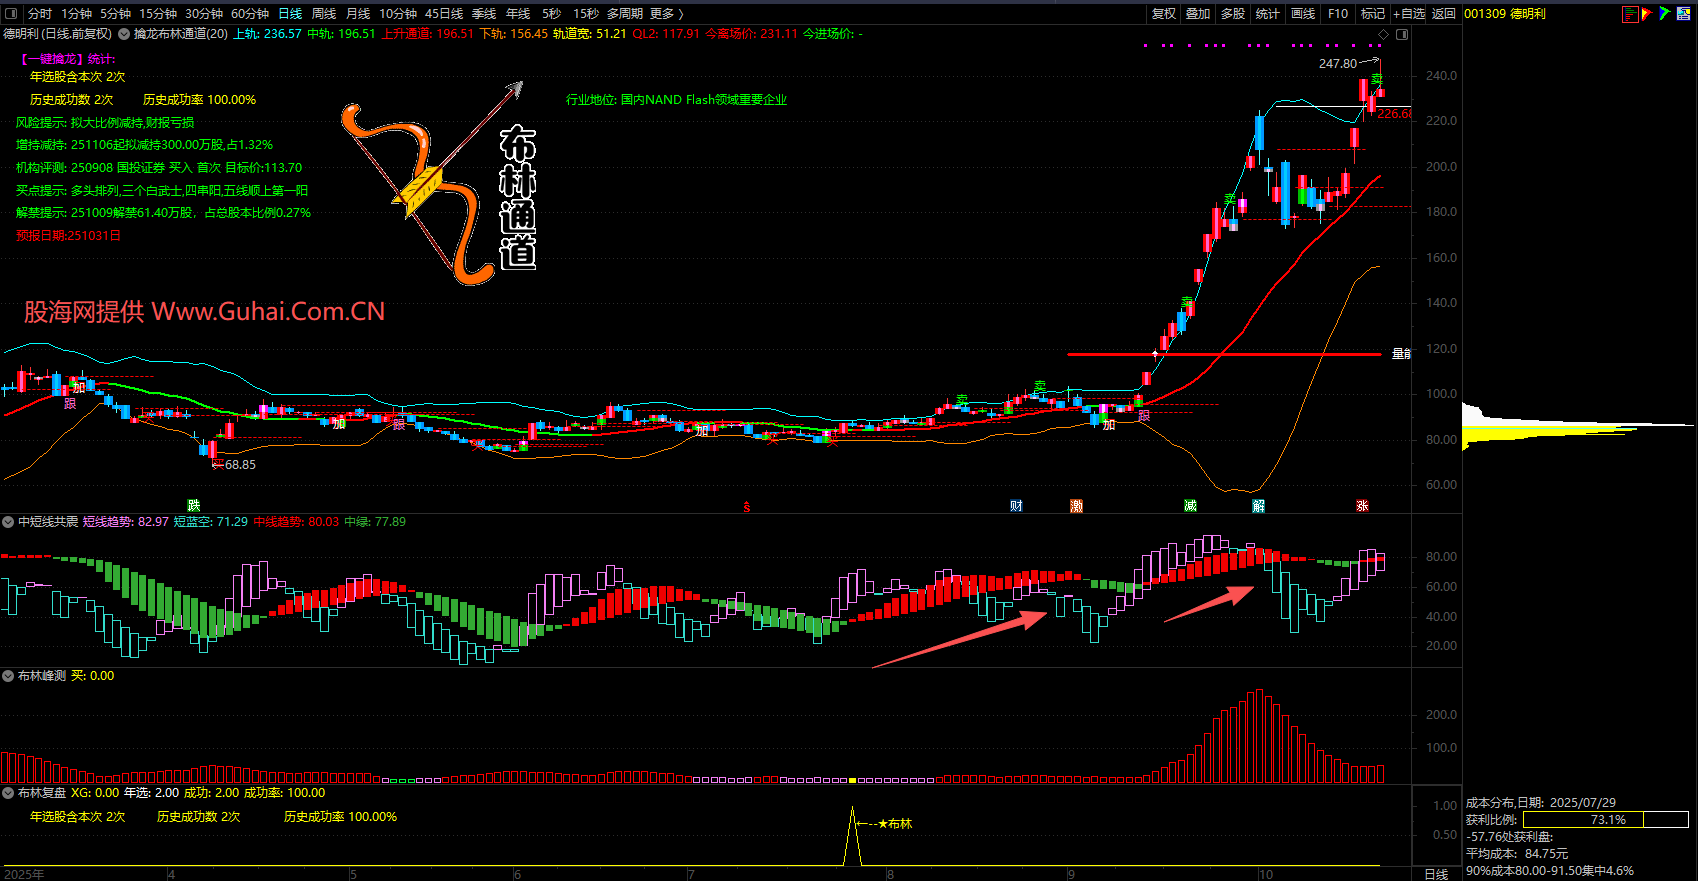Open the cost distribution bar icon
The width and height of the screenshot is (1698, 881).
pyautogui.click(x=1630, y=14)
